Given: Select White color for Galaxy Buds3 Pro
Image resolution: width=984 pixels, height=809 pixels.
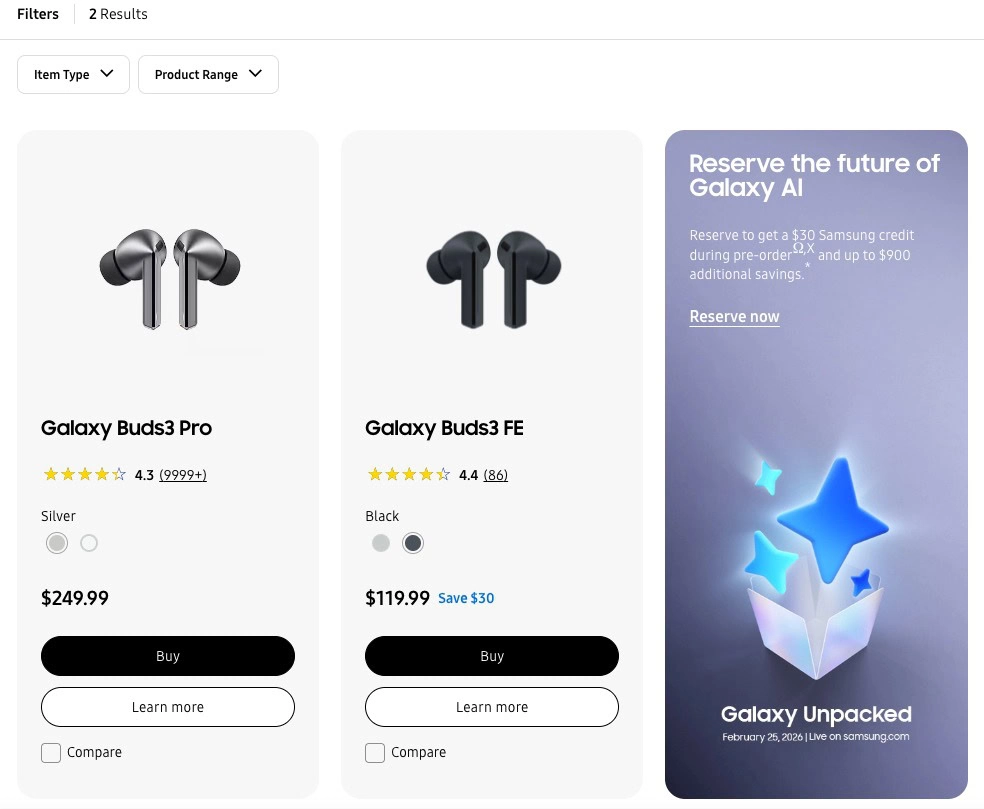Looking at the screenshot, I should point(89,543).
